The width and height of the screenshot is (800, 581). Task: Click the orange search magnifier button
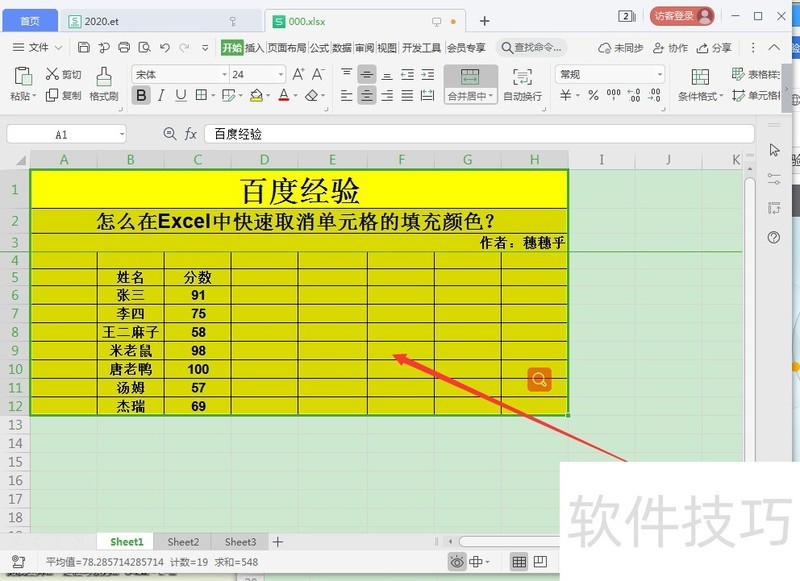pos(539,380)
